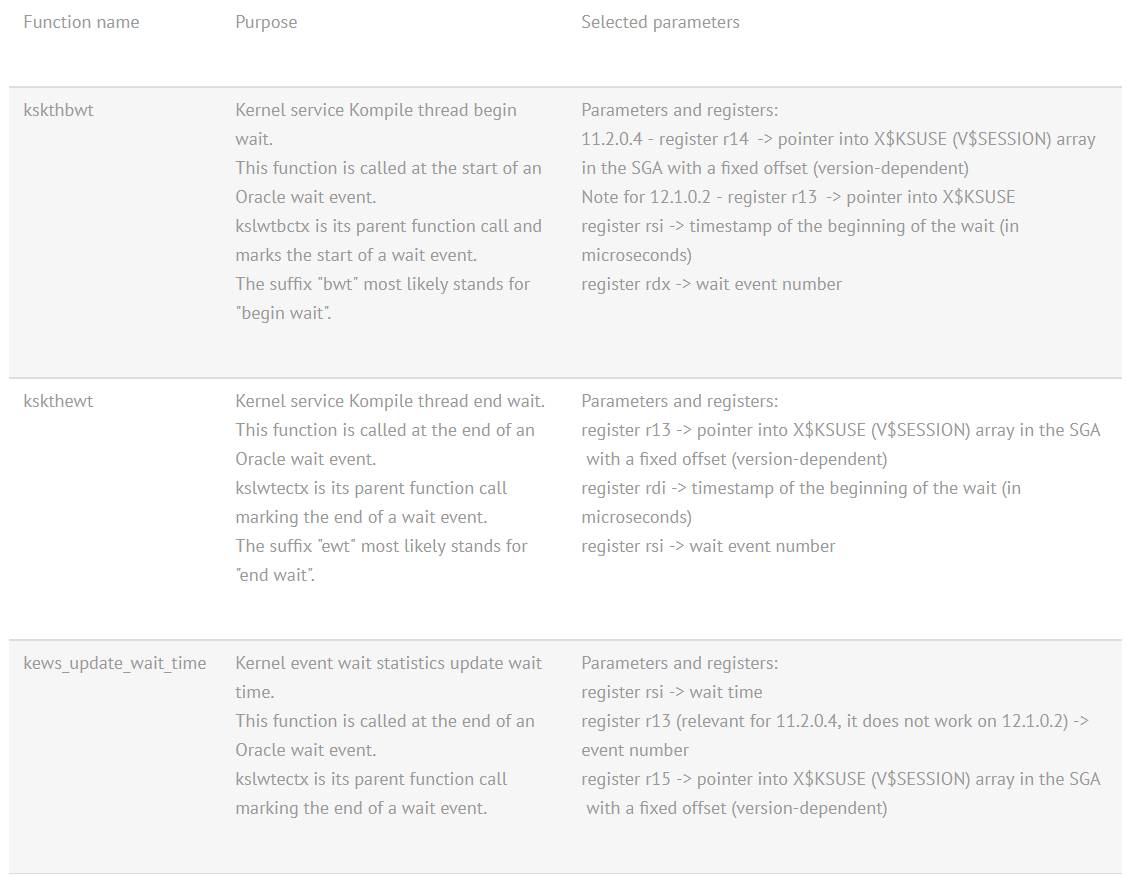Click "register rsi -> wait event number" line

tap(708, 546)
